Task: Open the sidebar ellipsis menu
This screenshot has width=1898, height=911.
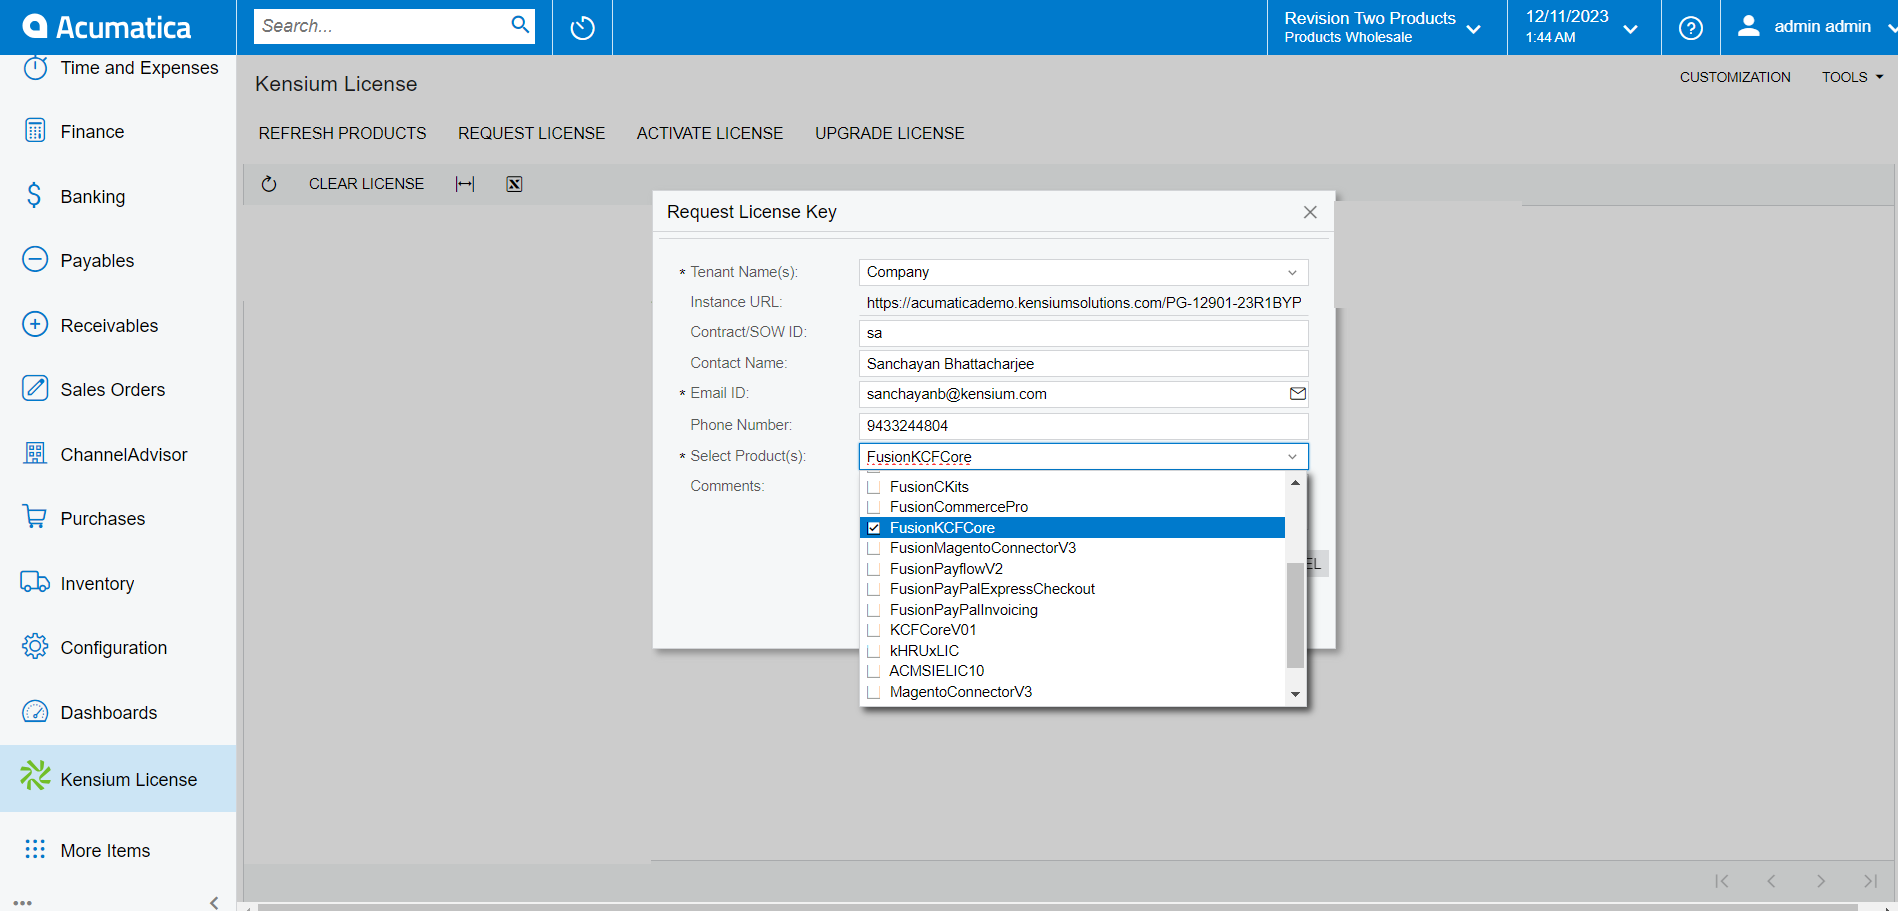Action: coord(23,902)
